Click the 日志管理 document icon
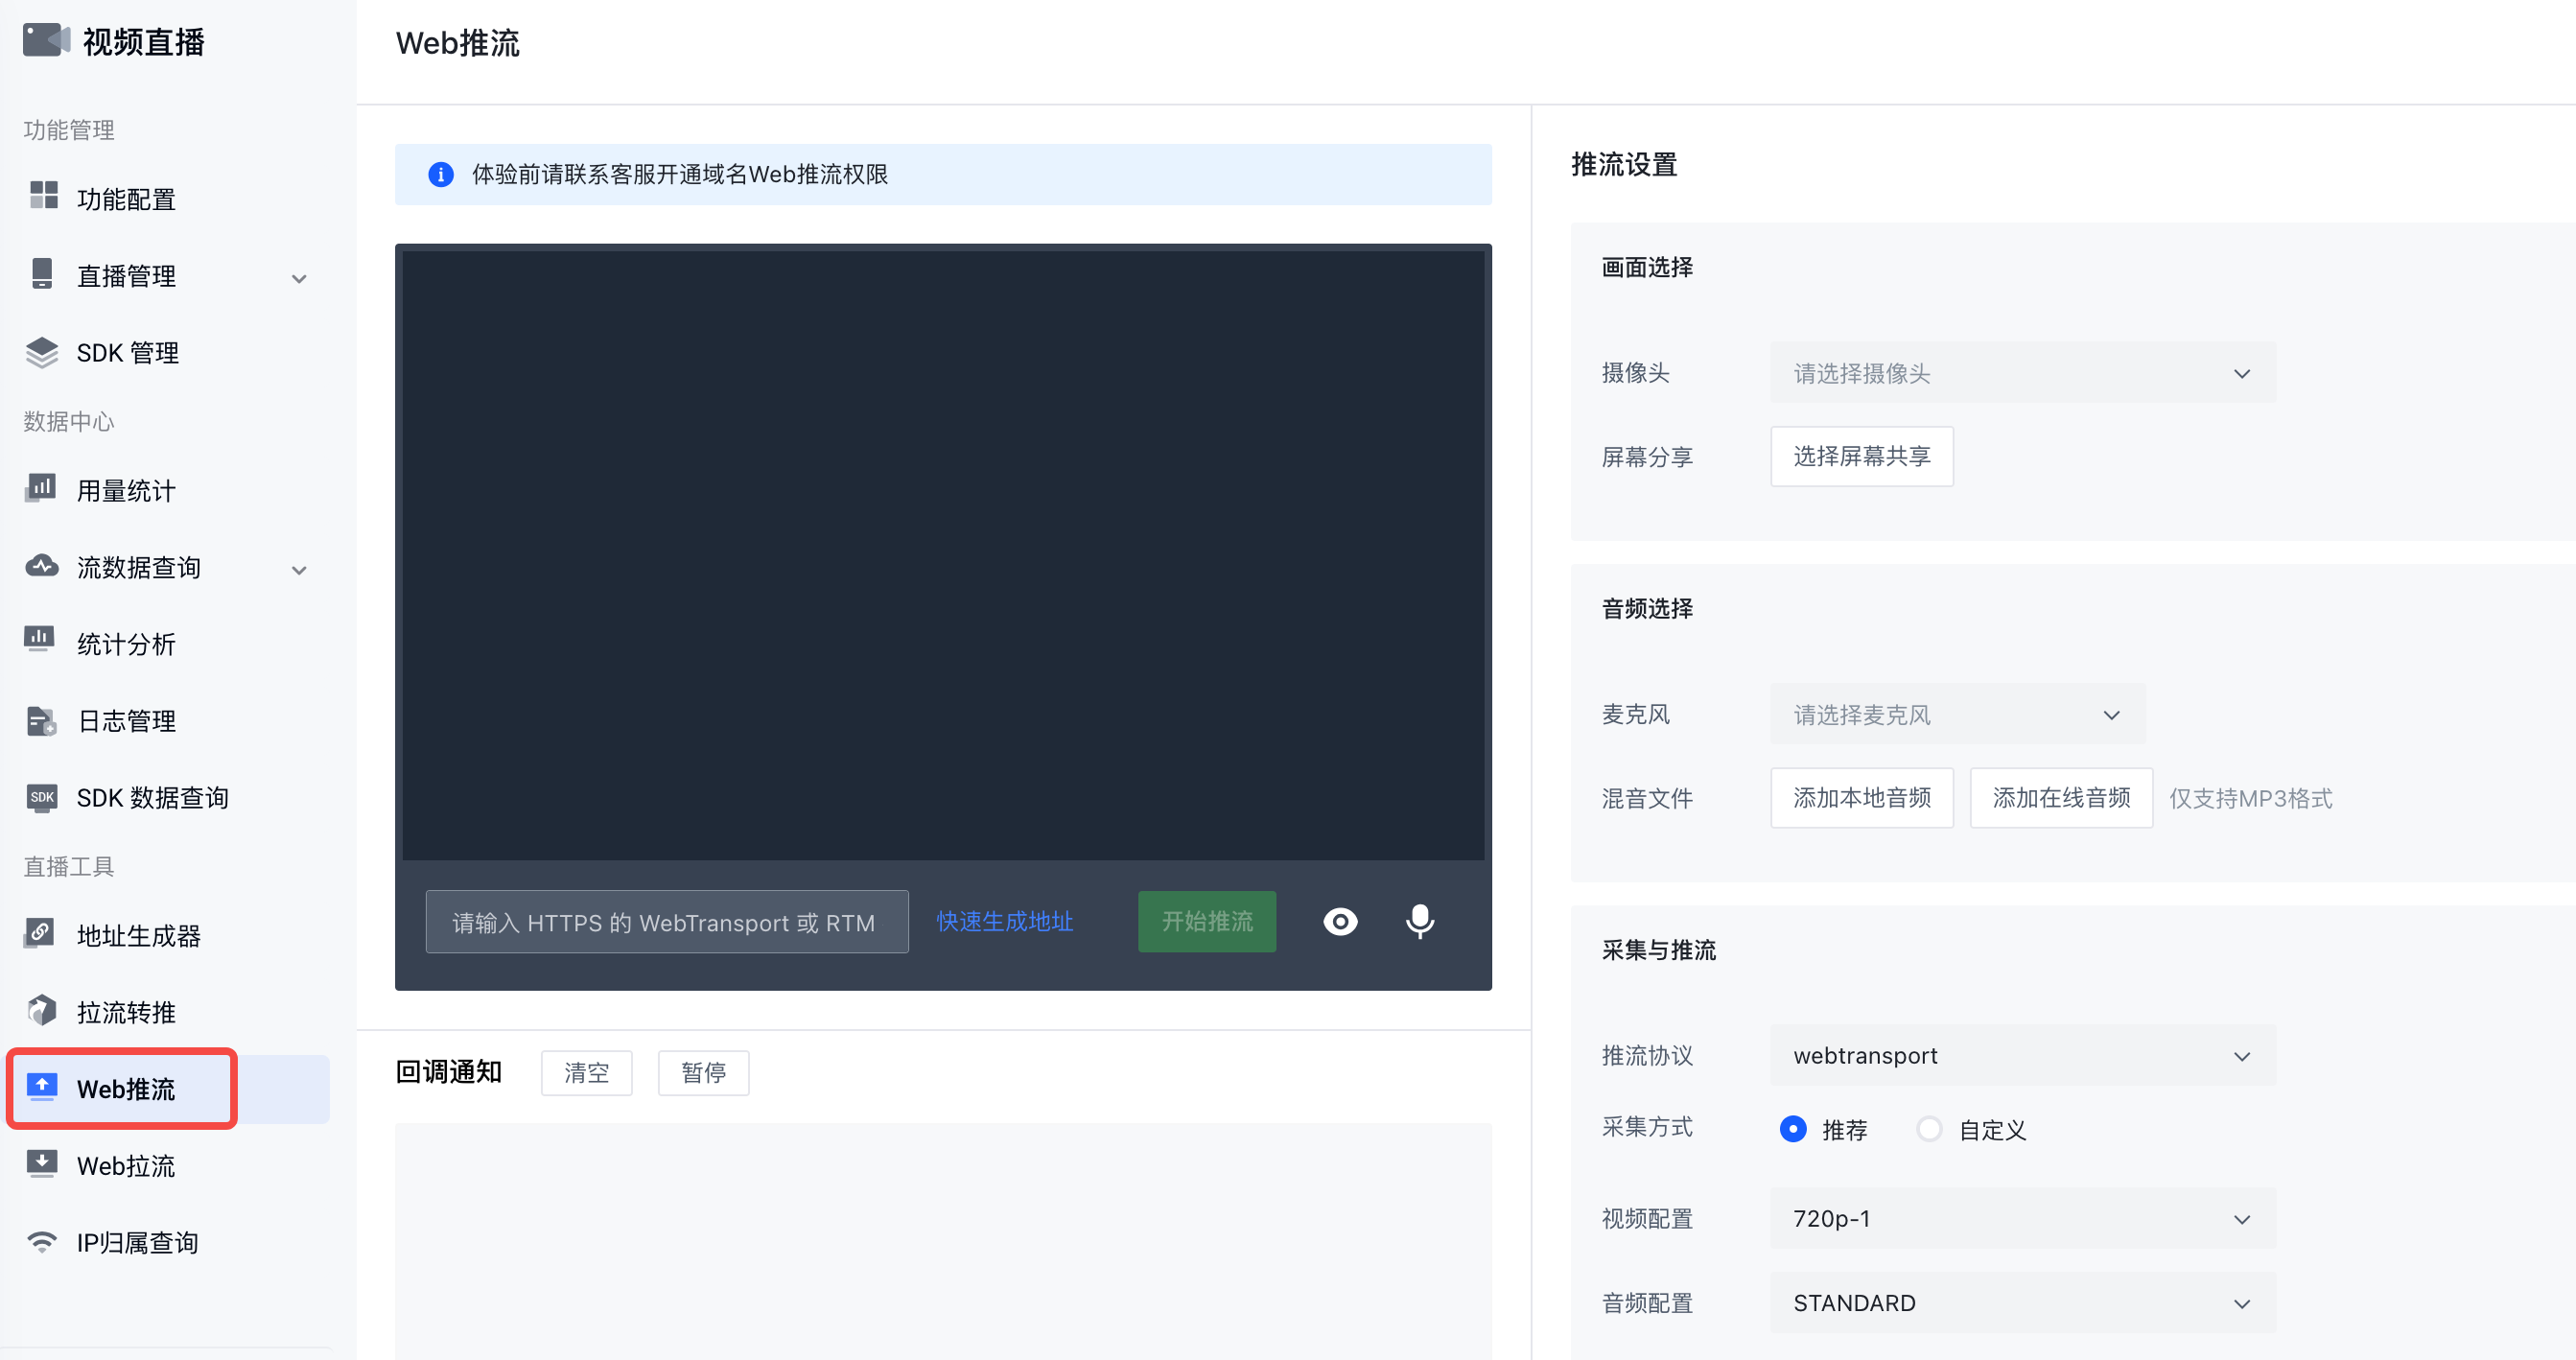 41,720
